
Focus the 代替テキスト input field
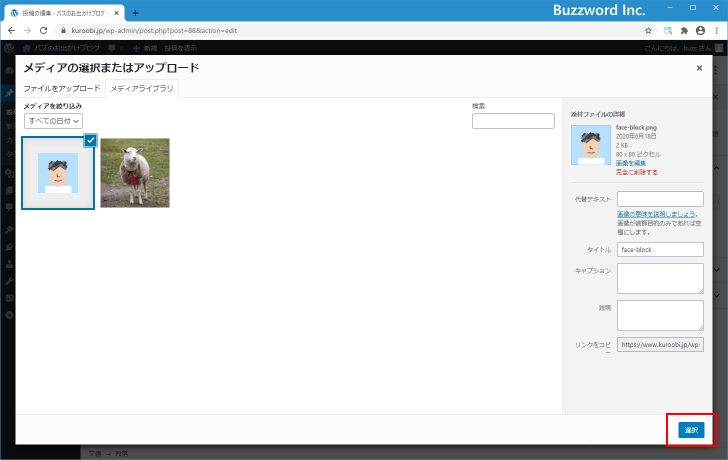coord(660,199)
